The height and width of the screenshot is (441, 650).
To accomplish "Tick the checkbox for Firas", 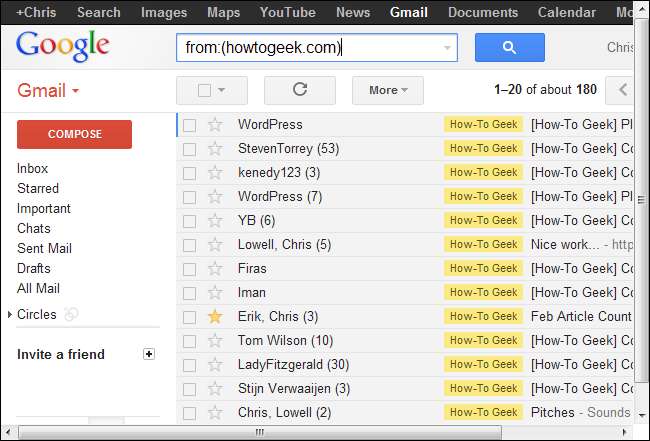I will coord(189,269).
